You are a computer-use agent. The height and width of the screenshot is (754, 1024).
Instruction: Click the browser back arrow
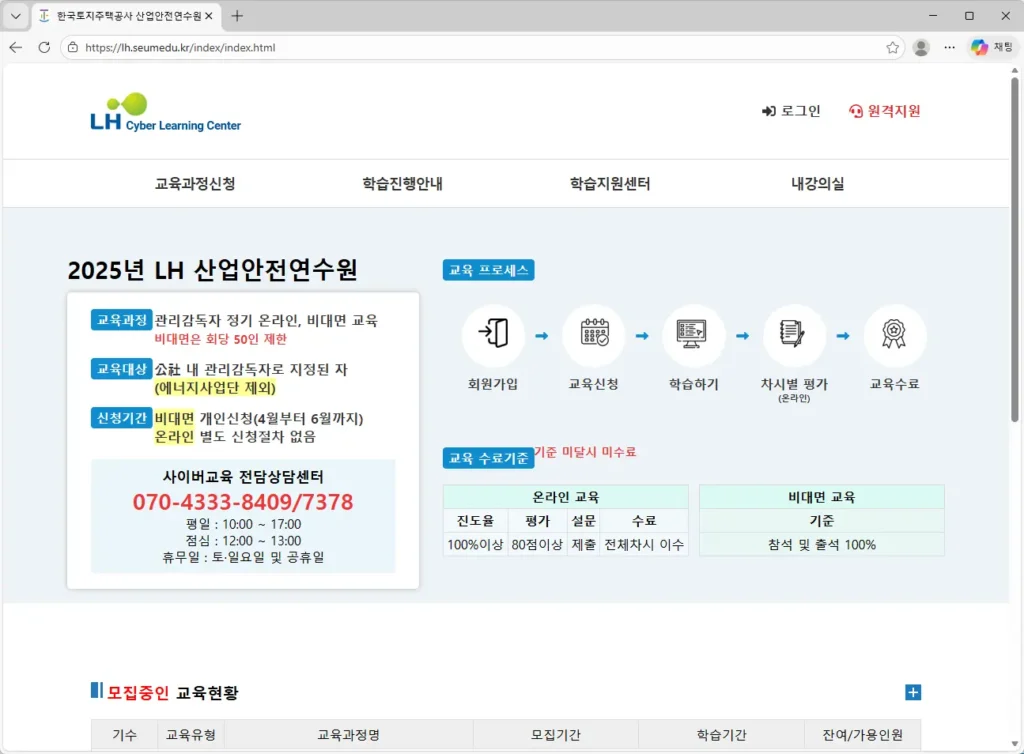pyautogui.click(x=15, y=47)
